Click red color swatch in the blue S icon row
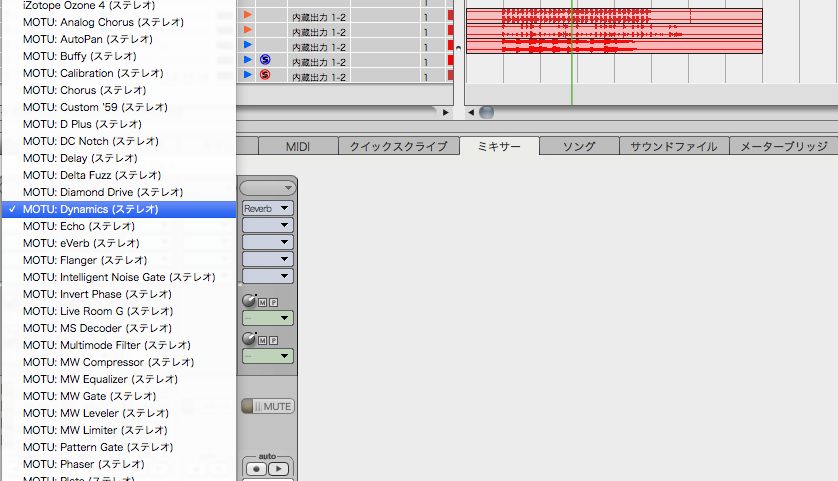Image resolution: width=838 pixels, height=481 pixels. tap(451, 60)
